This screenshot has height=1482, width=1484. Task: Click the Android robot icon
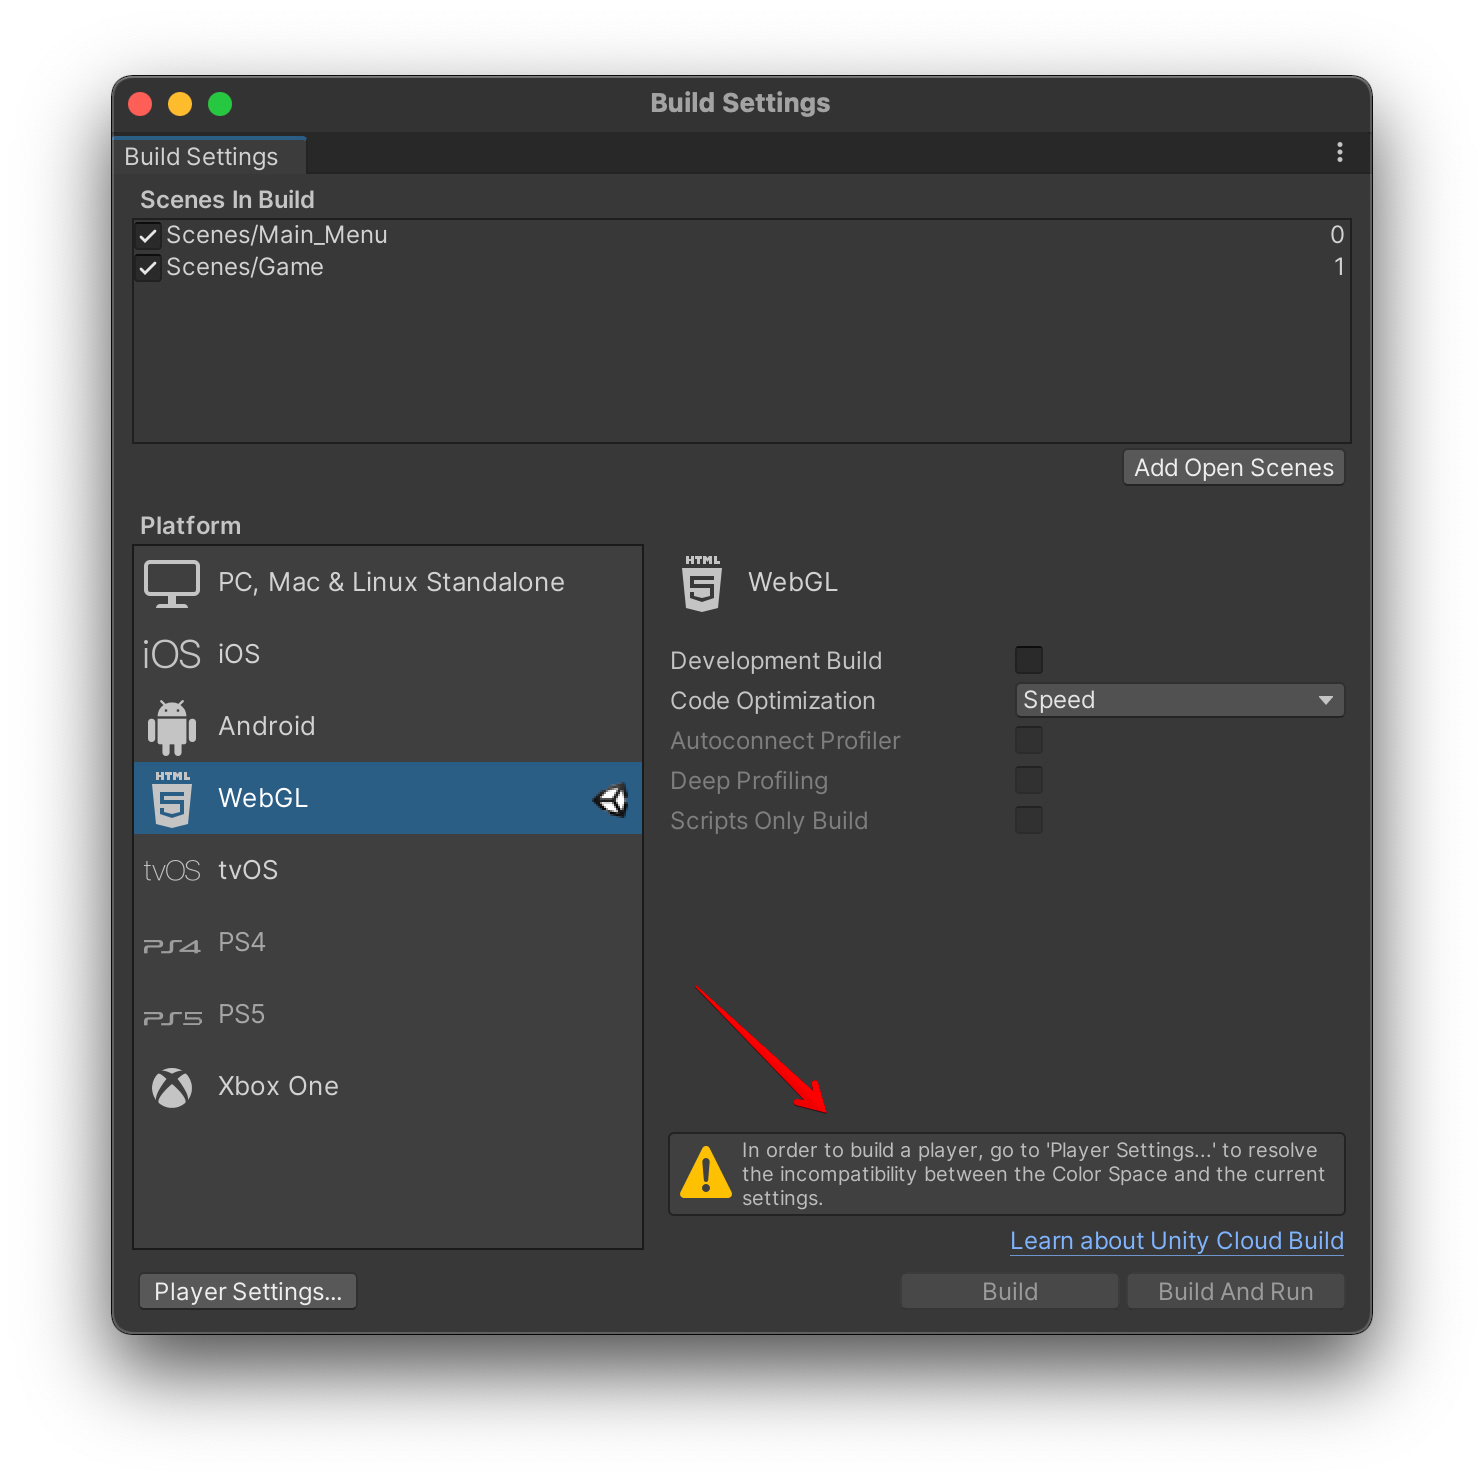tap(171, 727)
